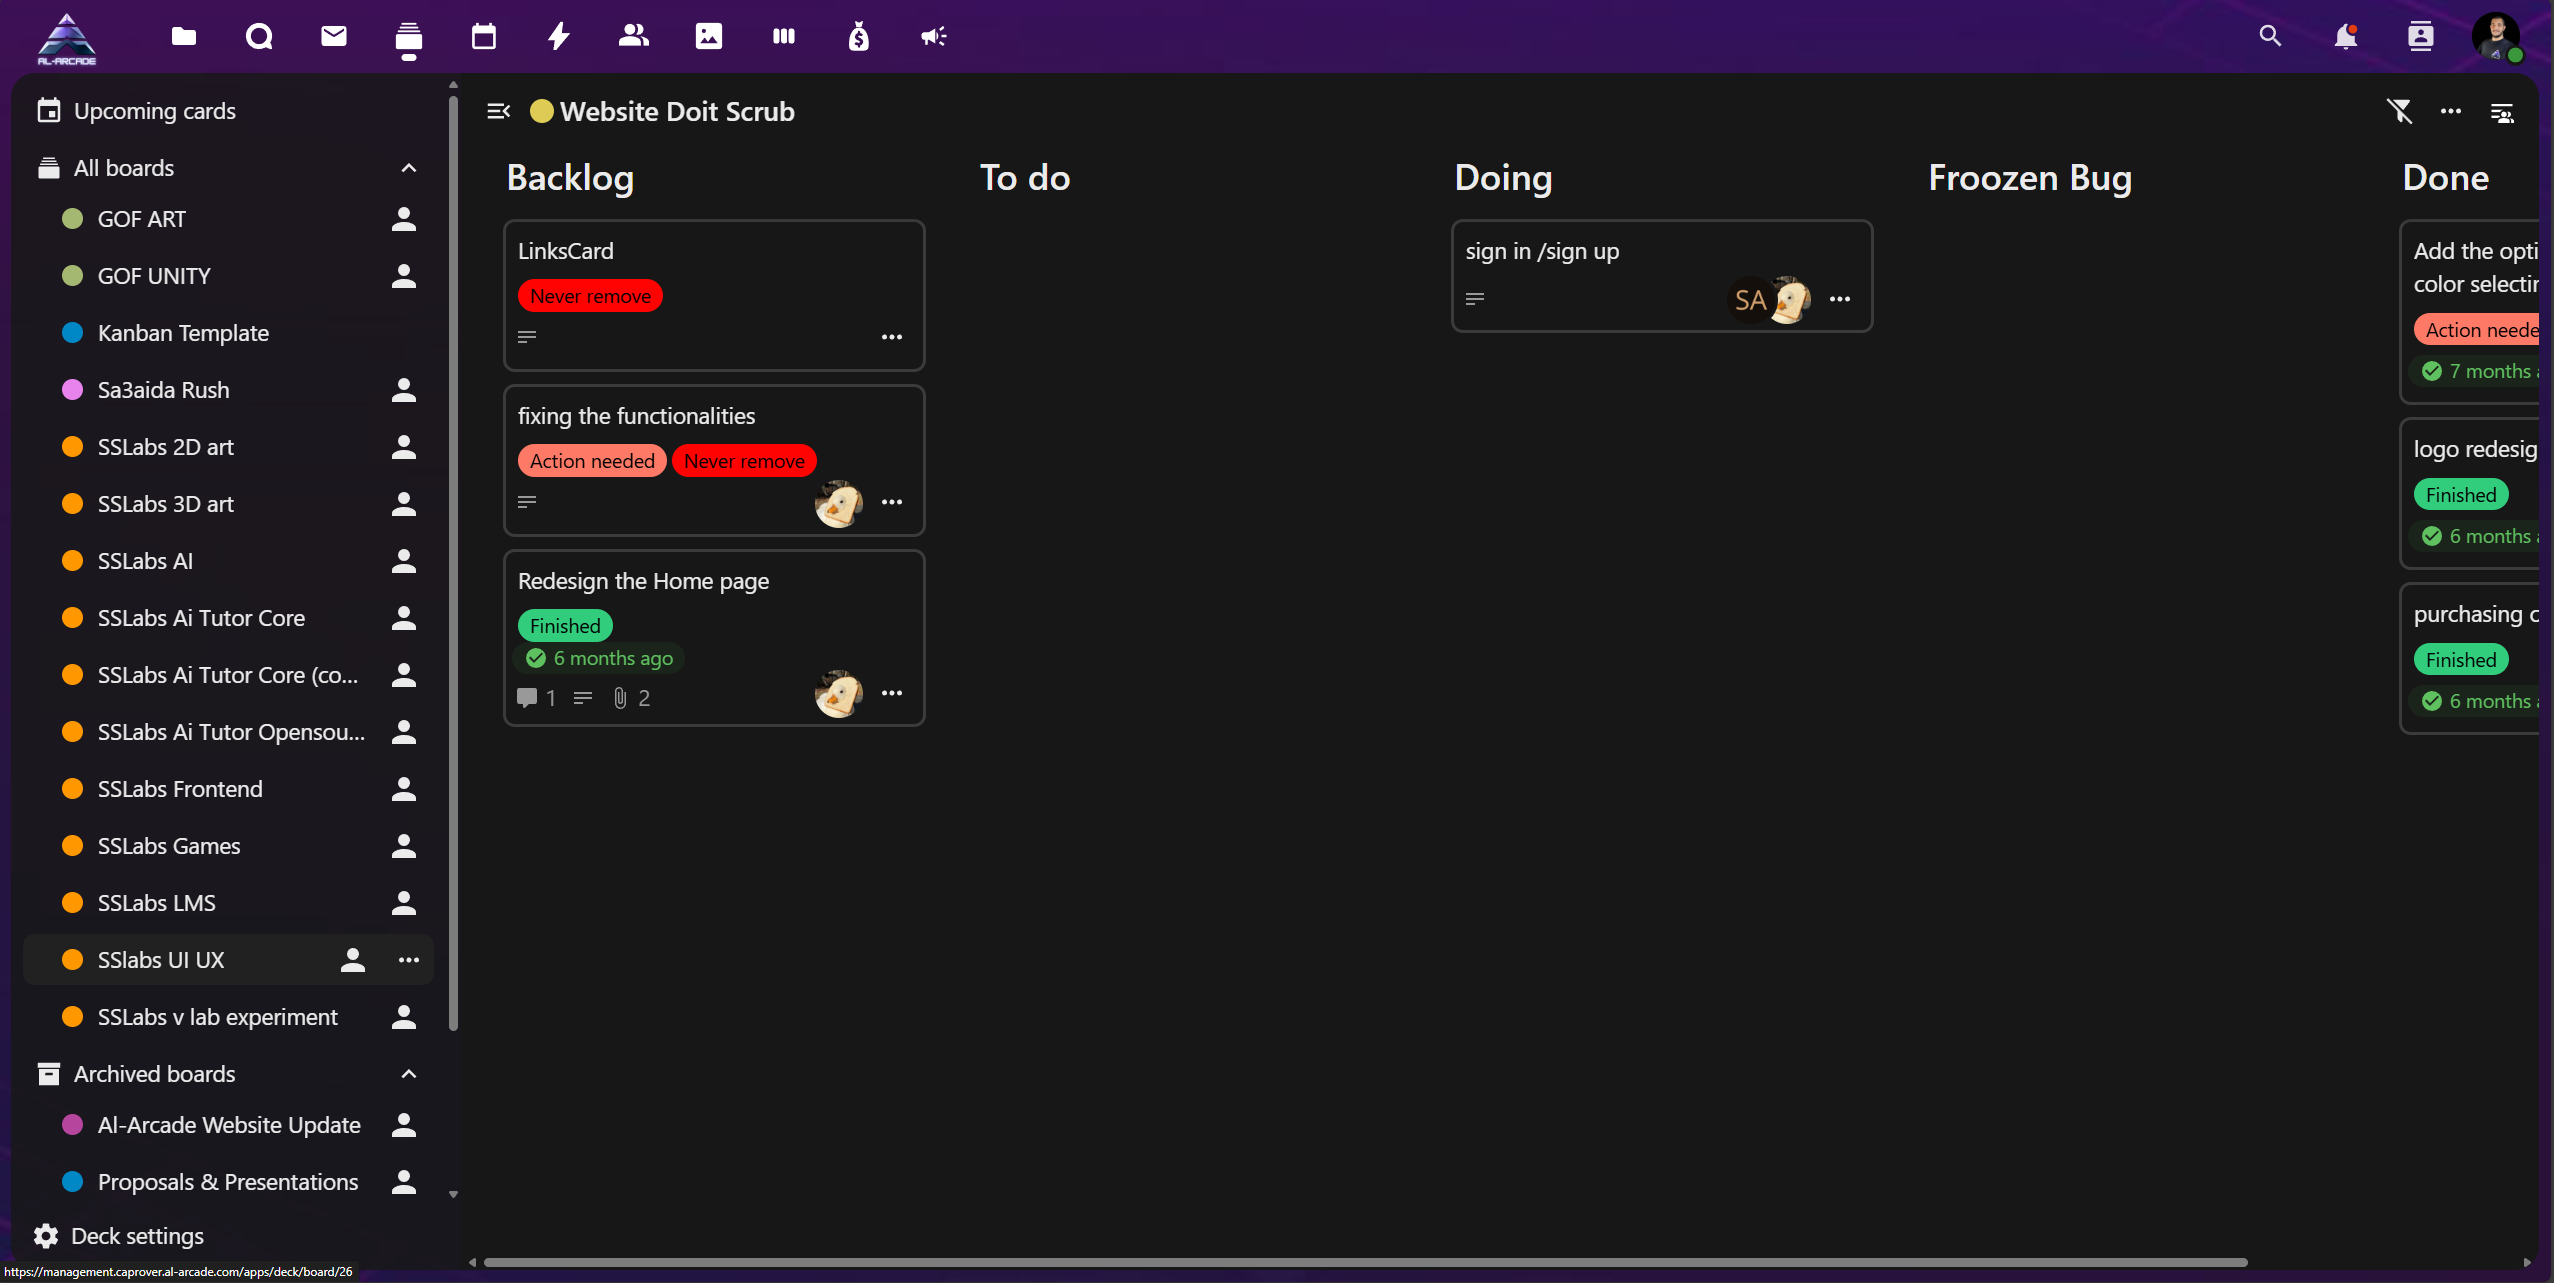The image size is (2554, 1283).
Task: Click the horizontal scrollbar at bottom
Action: 1365,1262
